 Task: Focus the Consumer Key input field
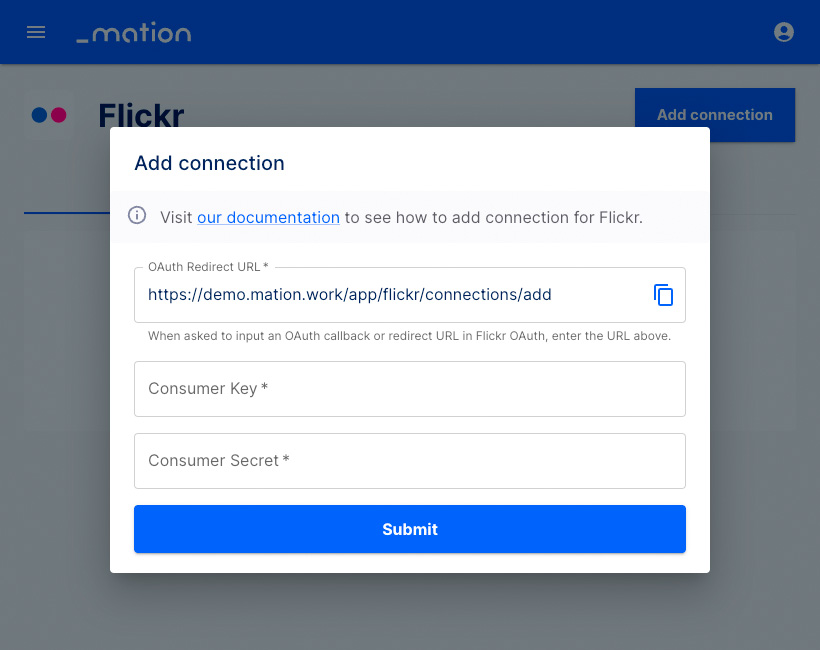pos(409,389)
